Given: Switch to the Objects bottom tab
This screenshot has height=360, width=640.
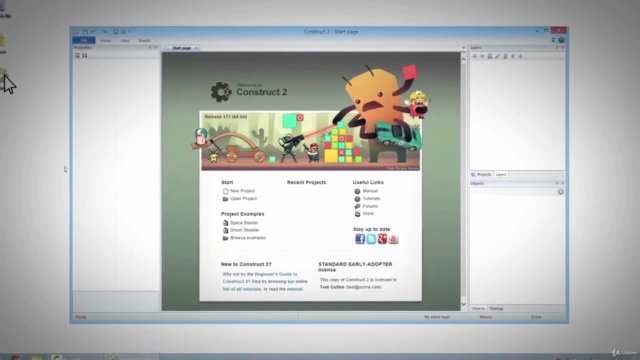Looking at the screenshot, I should 478,309.
